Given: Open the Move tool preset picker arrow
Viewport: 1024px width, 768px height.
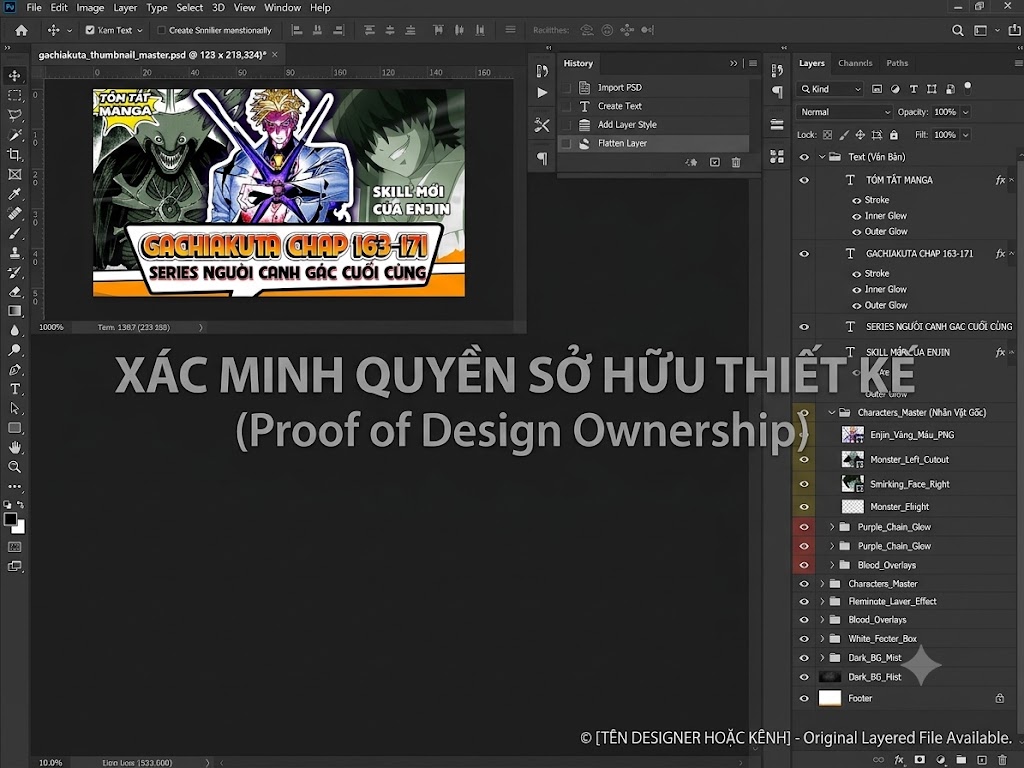Looking at the screenshot, I should click(69, 31).
